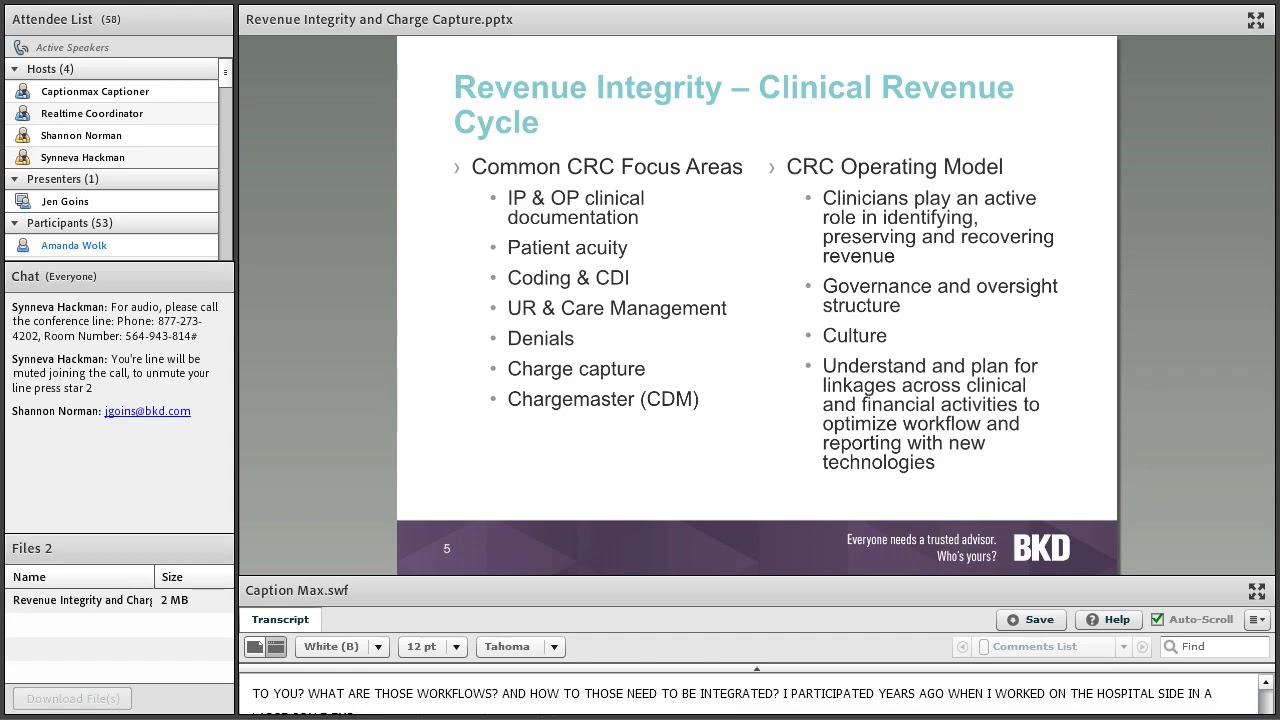Collapse the Participants (53) group
The width and height of the screenshot is (1280, 720).
tap(14, 223)
